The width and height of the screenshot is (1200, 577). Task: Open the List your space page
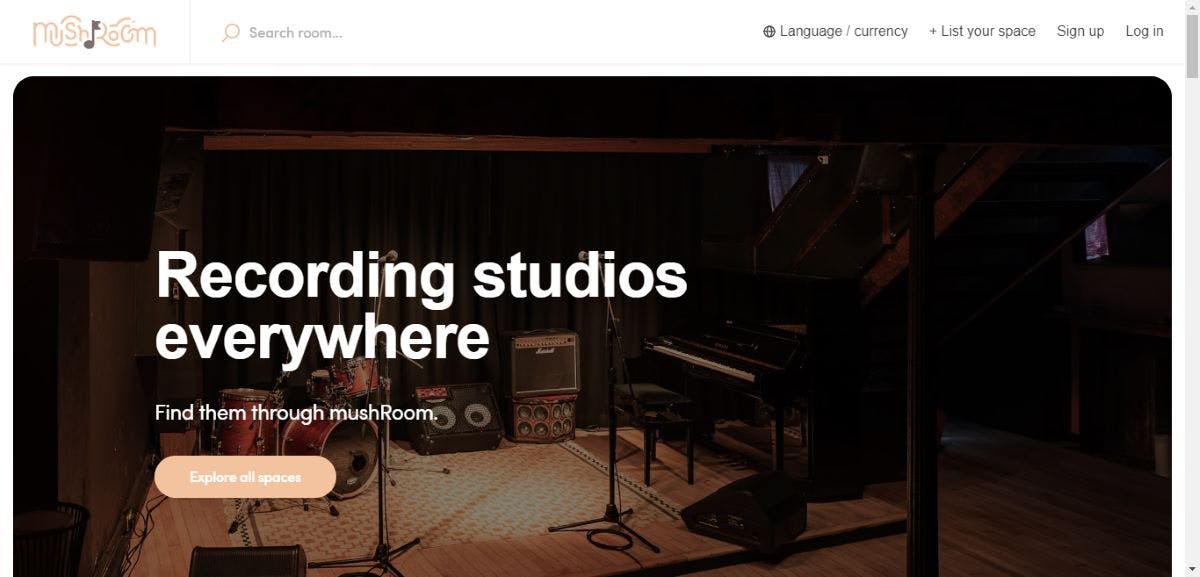pyautogui.click(x=982, y=31)
